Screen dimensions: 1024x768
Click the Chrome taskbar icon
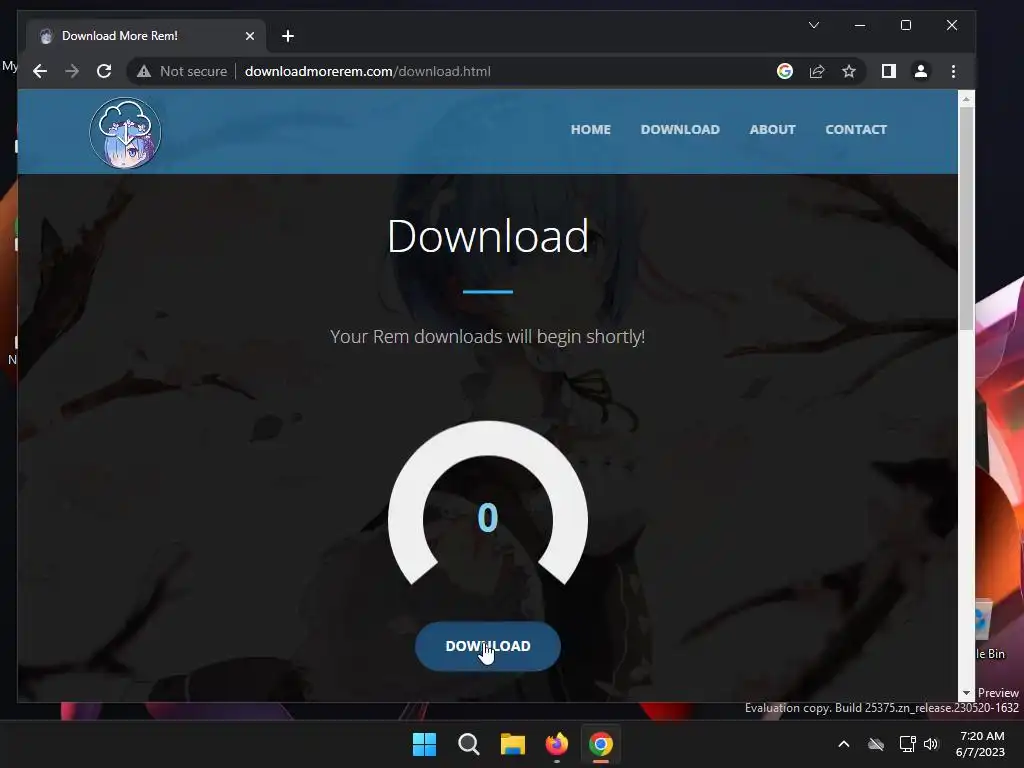[x=601, y=744]
